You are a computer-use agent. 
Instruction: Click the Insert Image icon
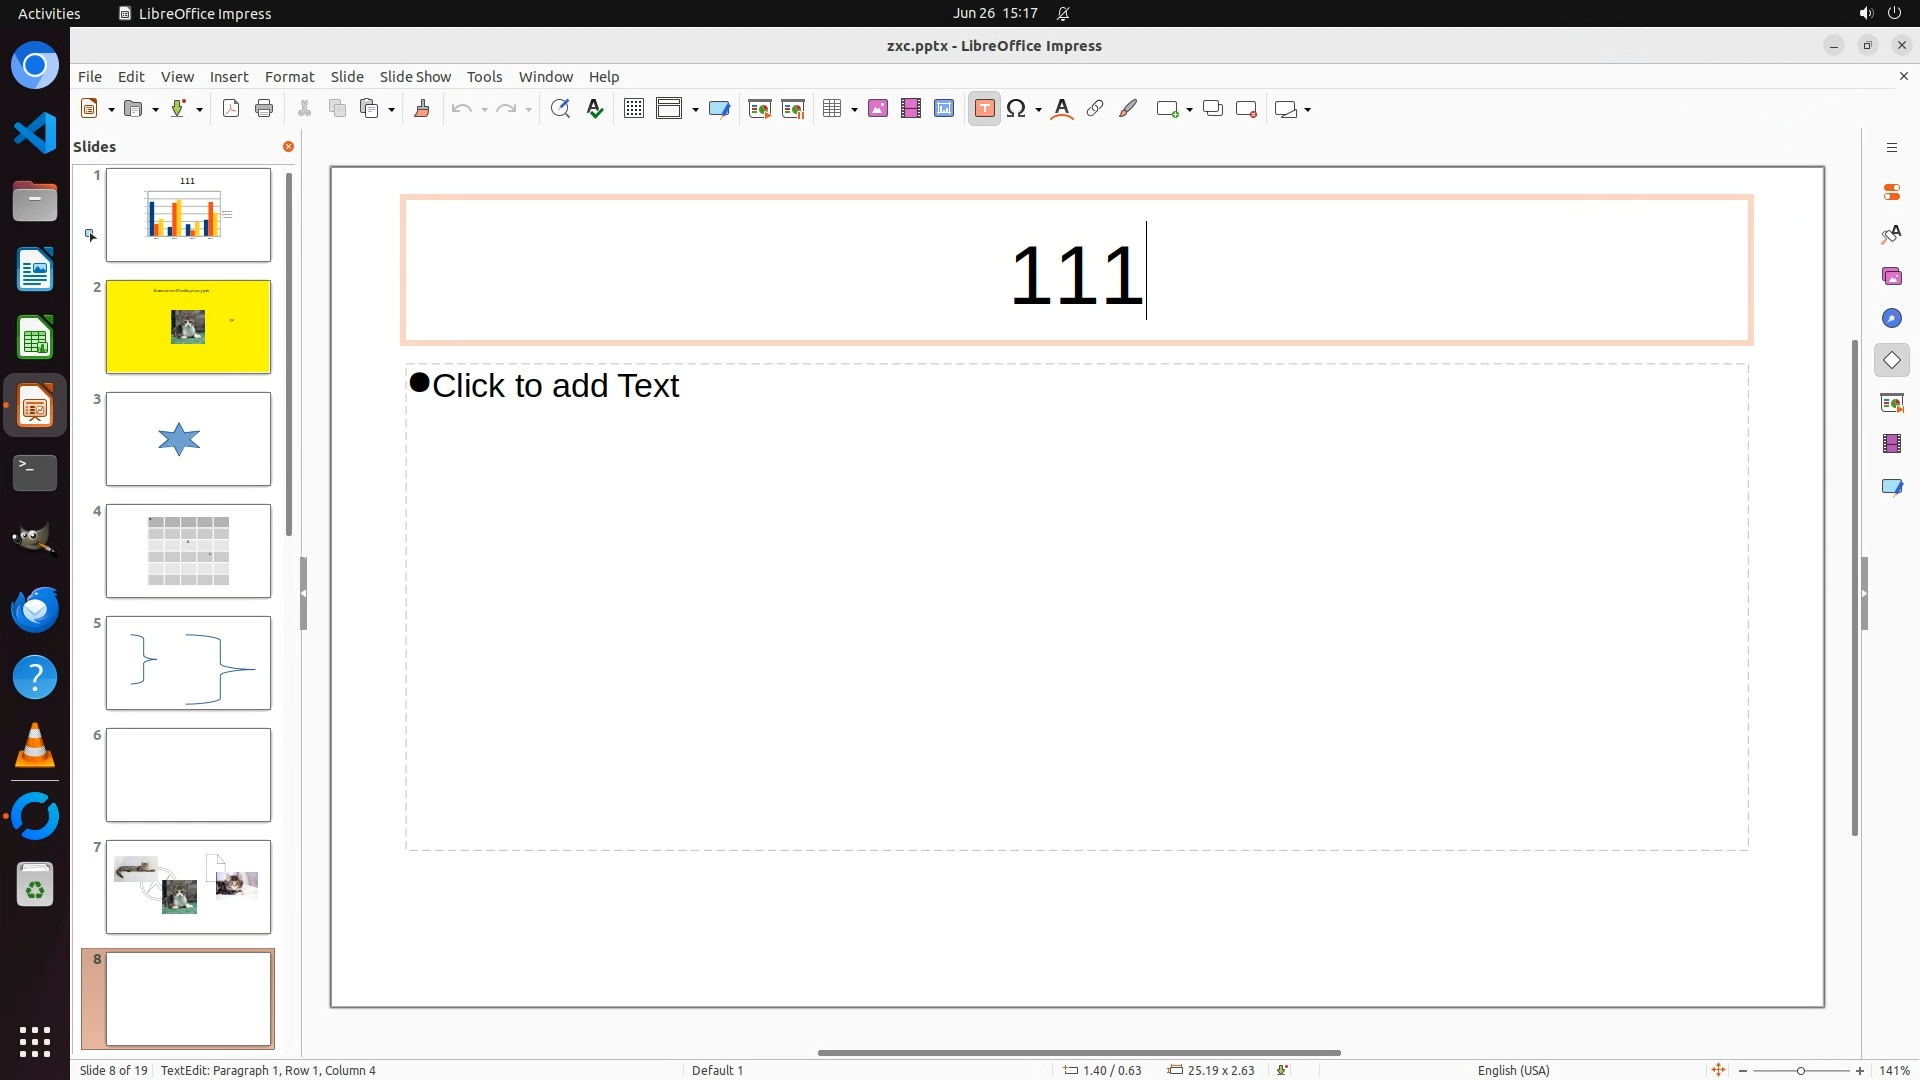pos(878,109)
